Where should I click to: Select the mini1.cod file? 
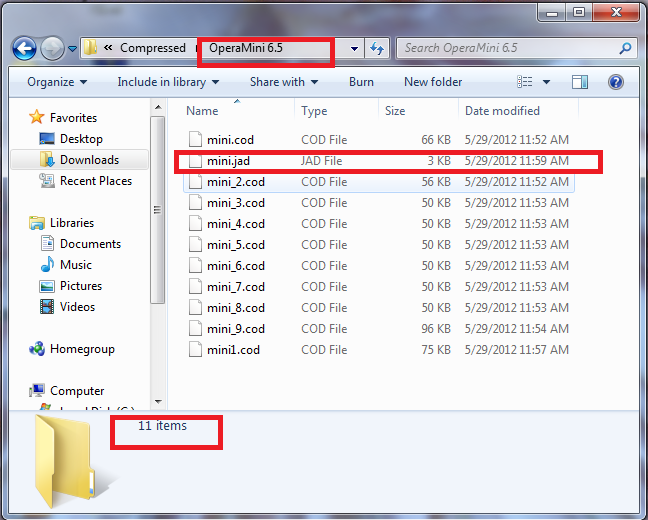coord(379,350)
